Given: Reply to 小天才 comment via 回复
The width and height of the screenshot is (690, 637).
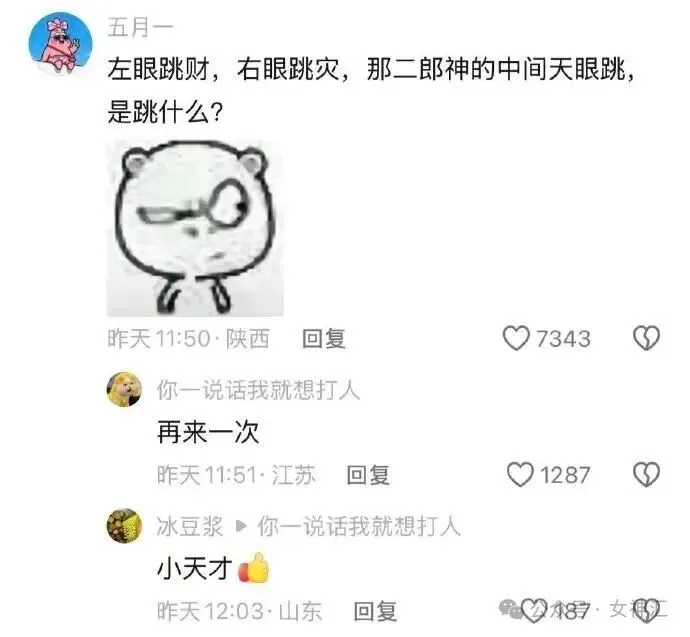Looking at the screenshot, I should pyautogui.click(x=375, y=611).
